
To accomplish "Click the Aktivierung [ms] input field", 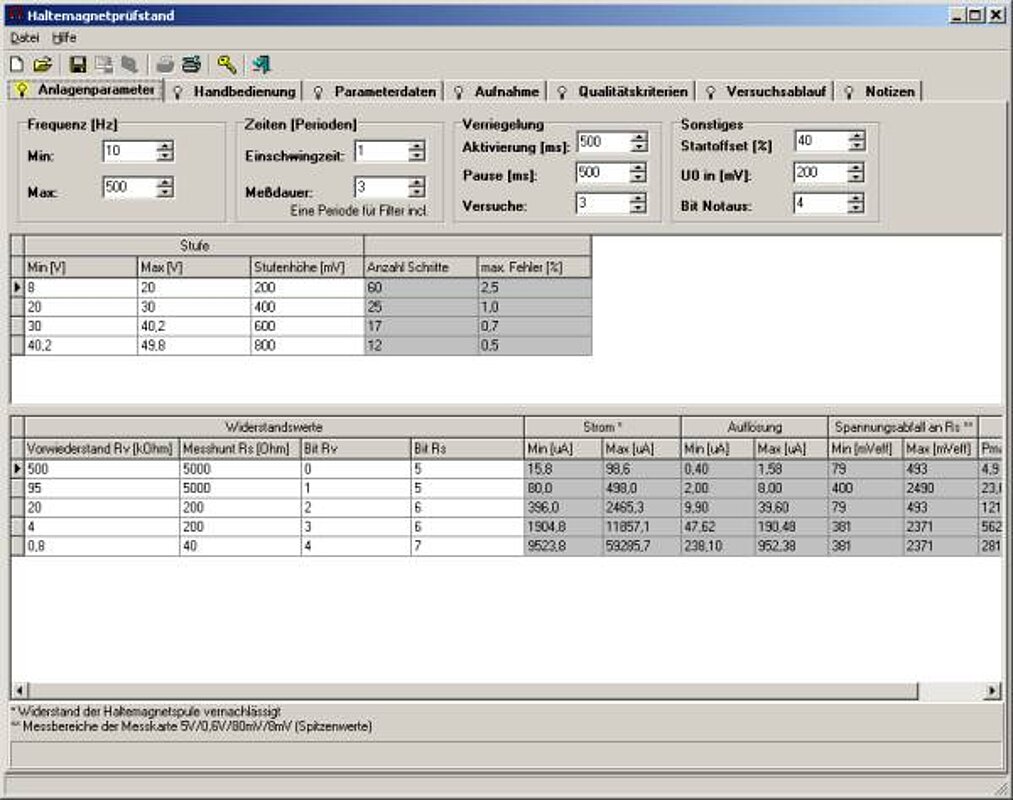I will (603, 142).
